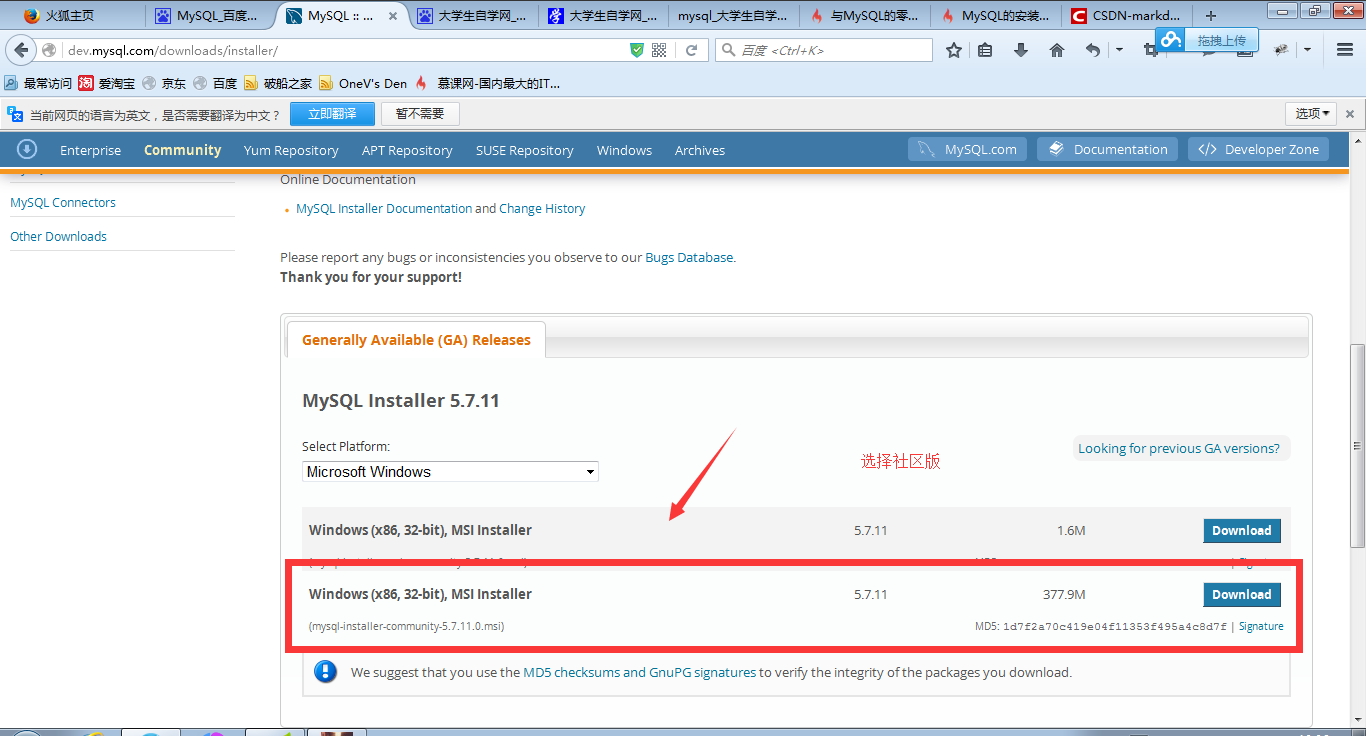Go back using the browser back arrow

coord(21,50)
